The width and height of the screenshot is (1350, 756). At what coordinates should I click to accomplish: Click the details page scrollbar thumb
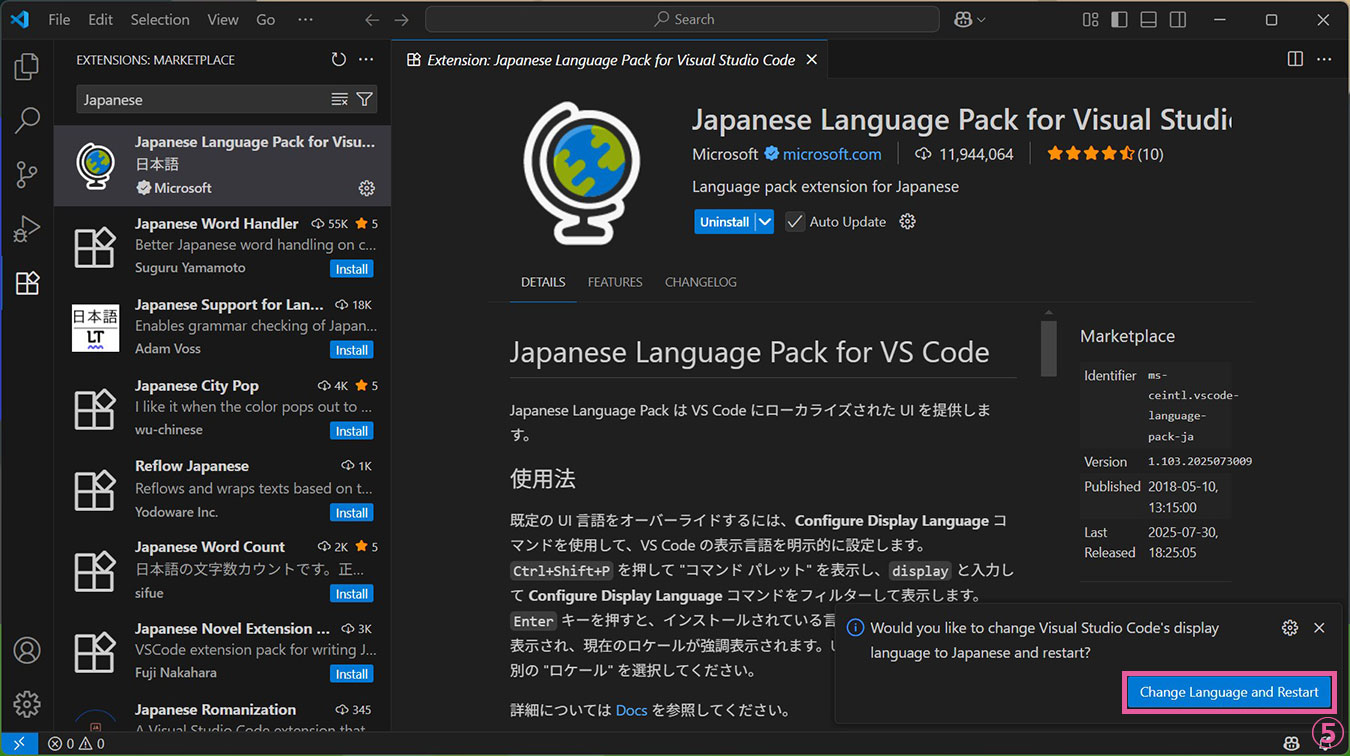click(x=1048, y=348)
